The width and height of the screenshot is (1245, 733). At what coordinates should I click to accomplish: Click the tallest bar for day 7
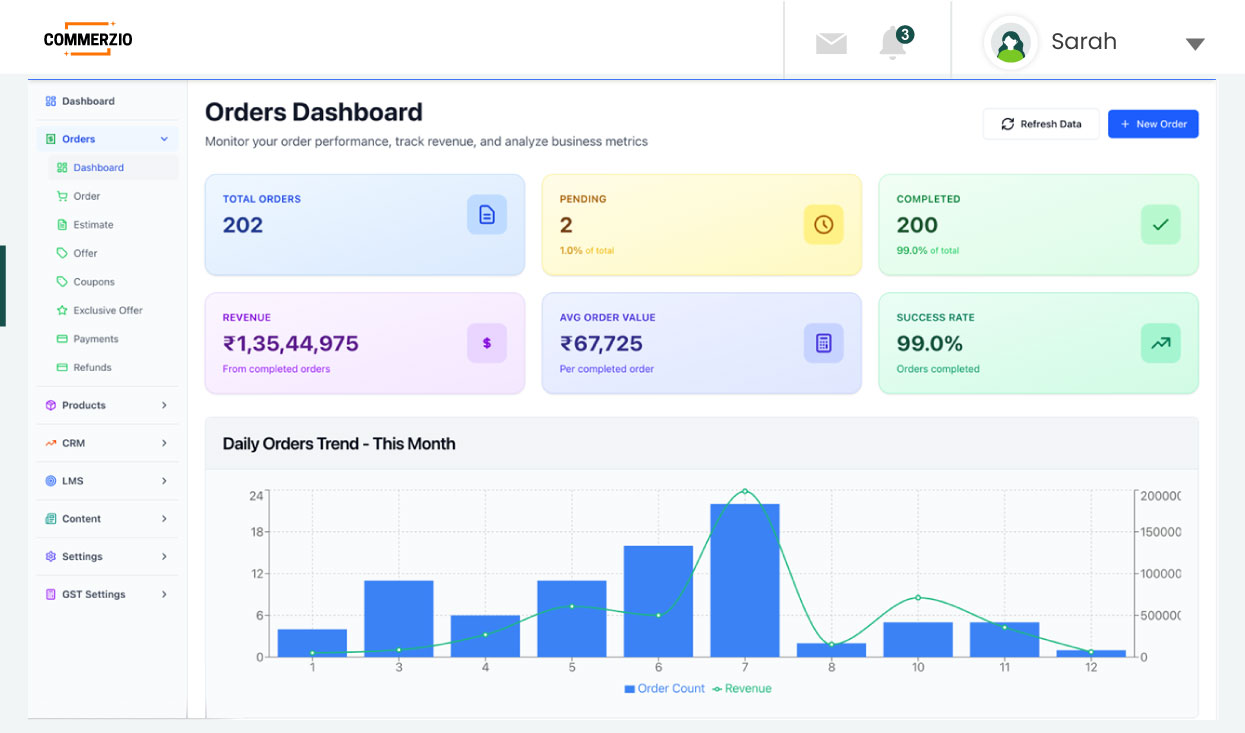(745, 580)
